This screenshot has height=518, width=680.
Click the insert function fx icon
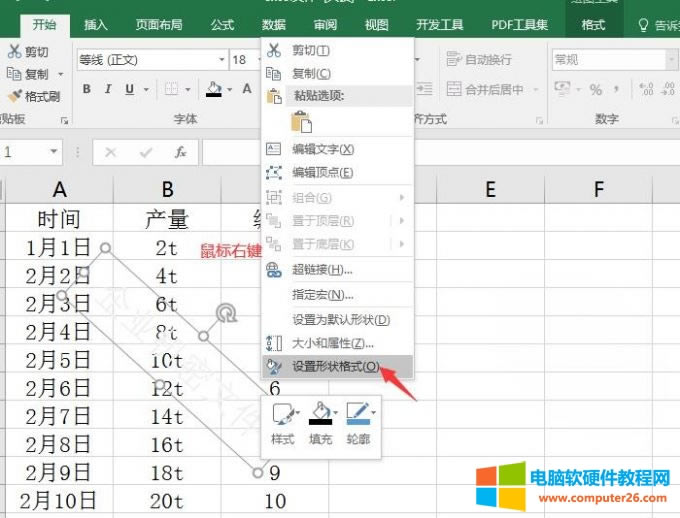pyautogui.click(x=181, y=153)
